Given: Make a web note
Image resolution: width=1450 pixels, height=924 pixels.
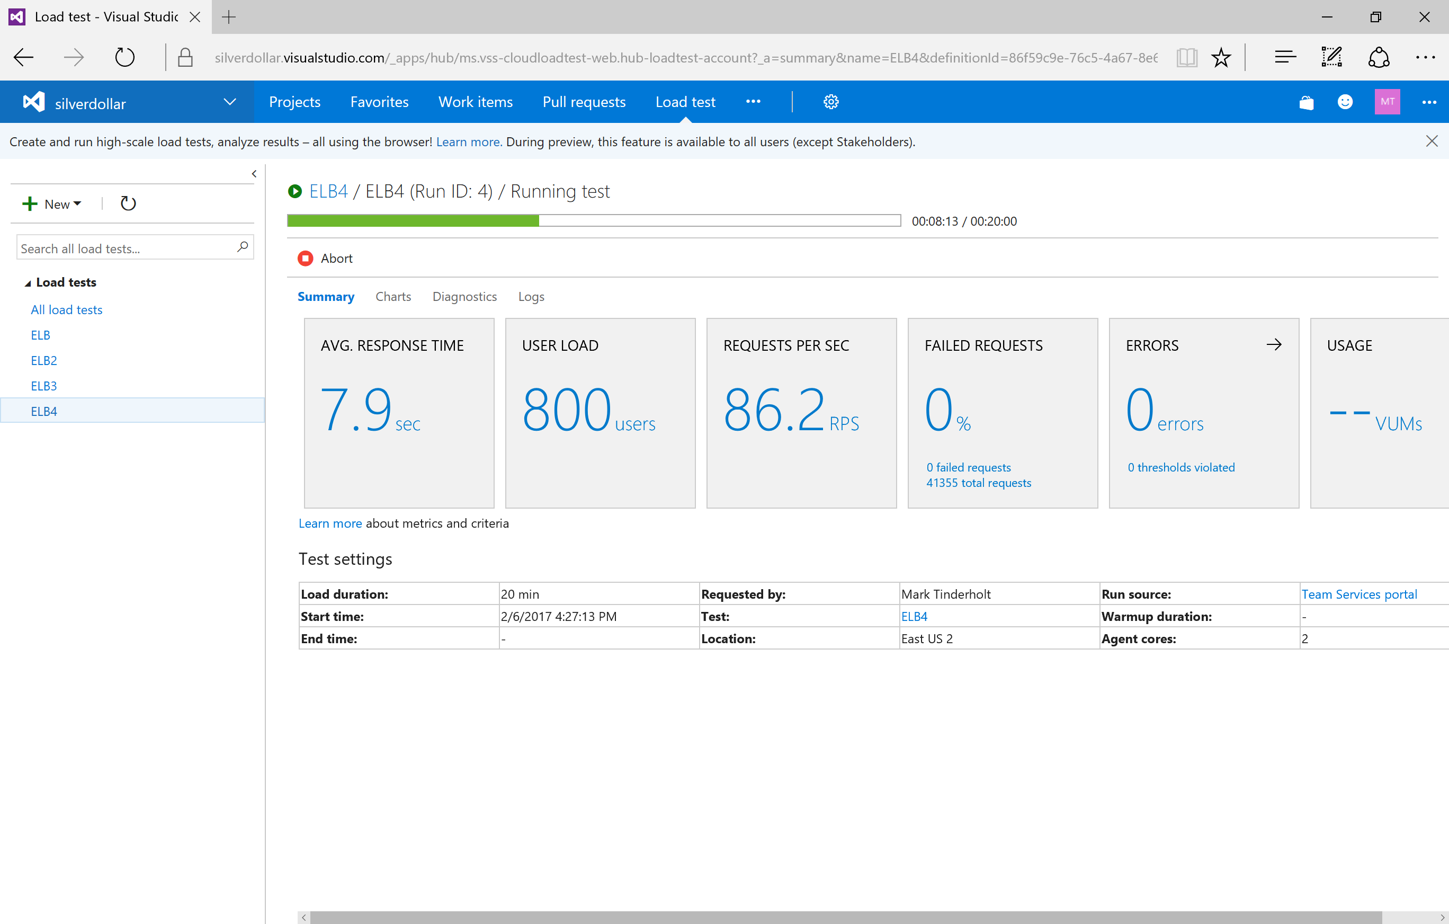Looking at the screenshot, I should 1332,58.
